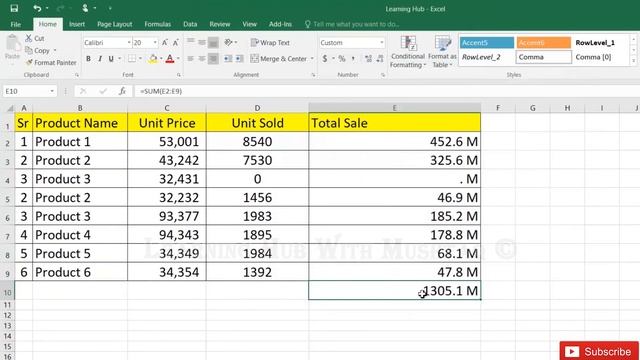Open the Calibri font name dropdown
This screenshot has width=640, height=360.
(129, 42)
